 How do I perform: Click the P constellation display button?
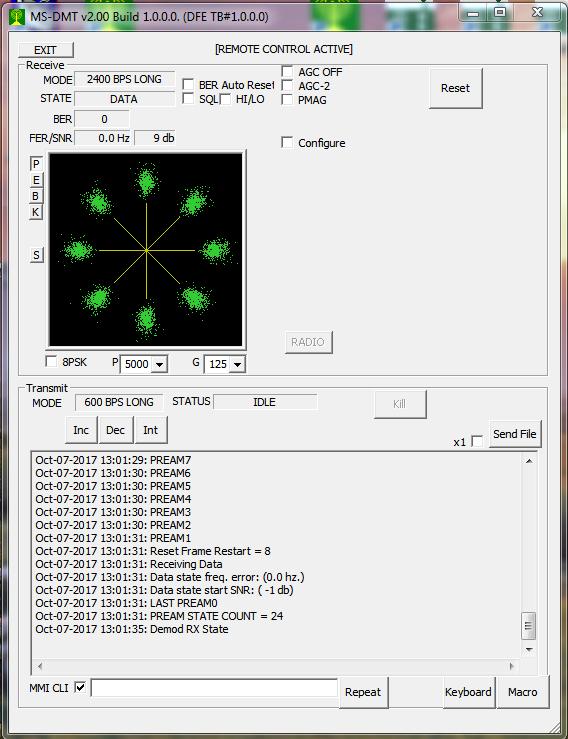pos(36,164)
